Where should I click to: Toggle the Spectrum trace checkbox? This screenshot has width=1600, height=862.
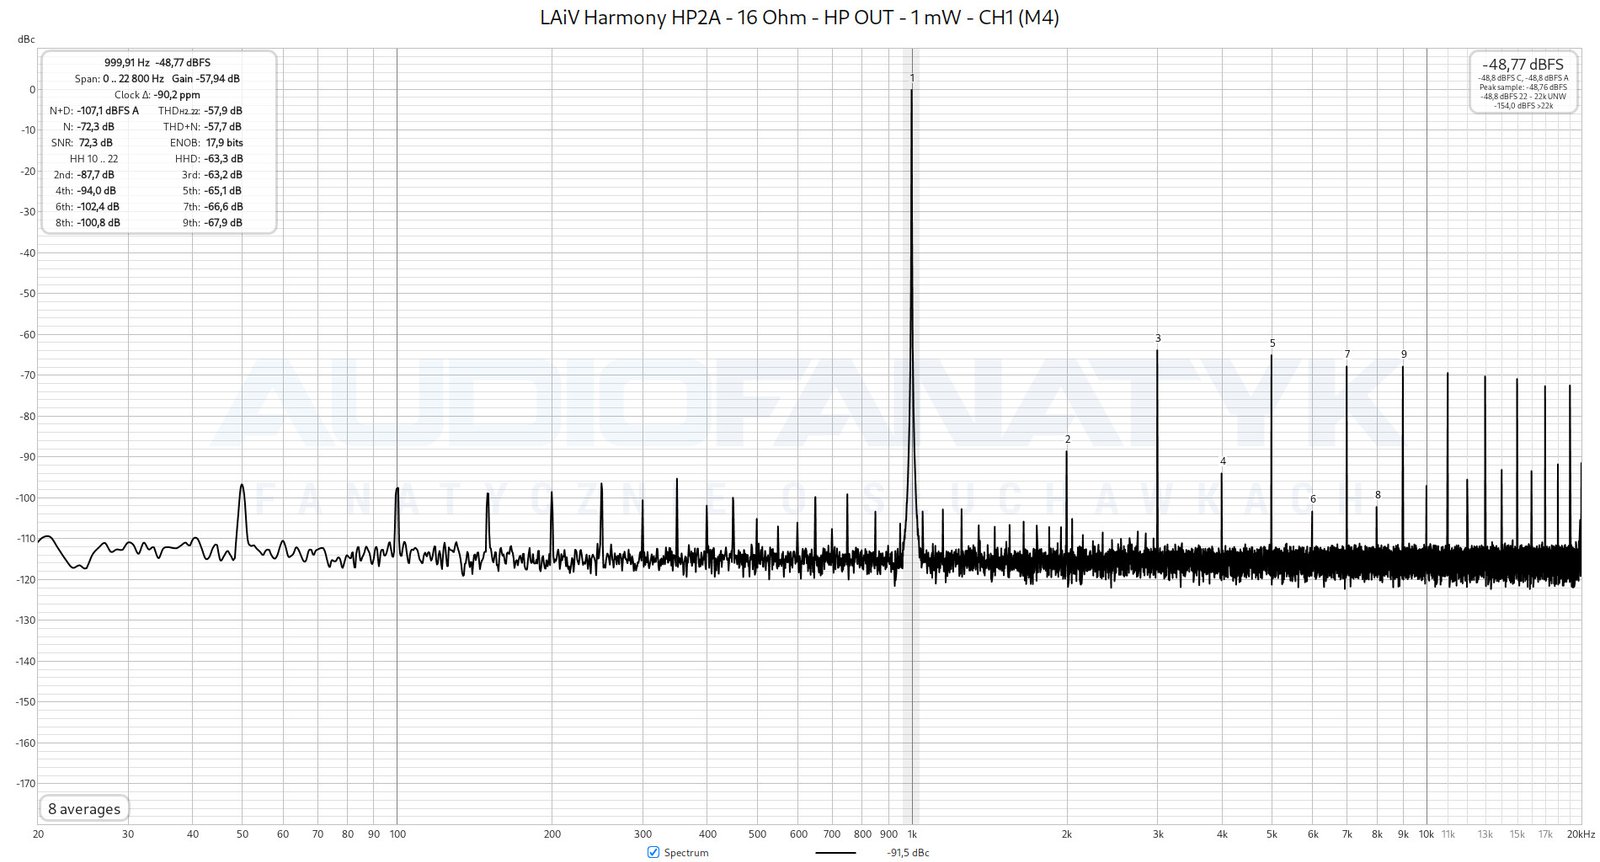[653, 852]
